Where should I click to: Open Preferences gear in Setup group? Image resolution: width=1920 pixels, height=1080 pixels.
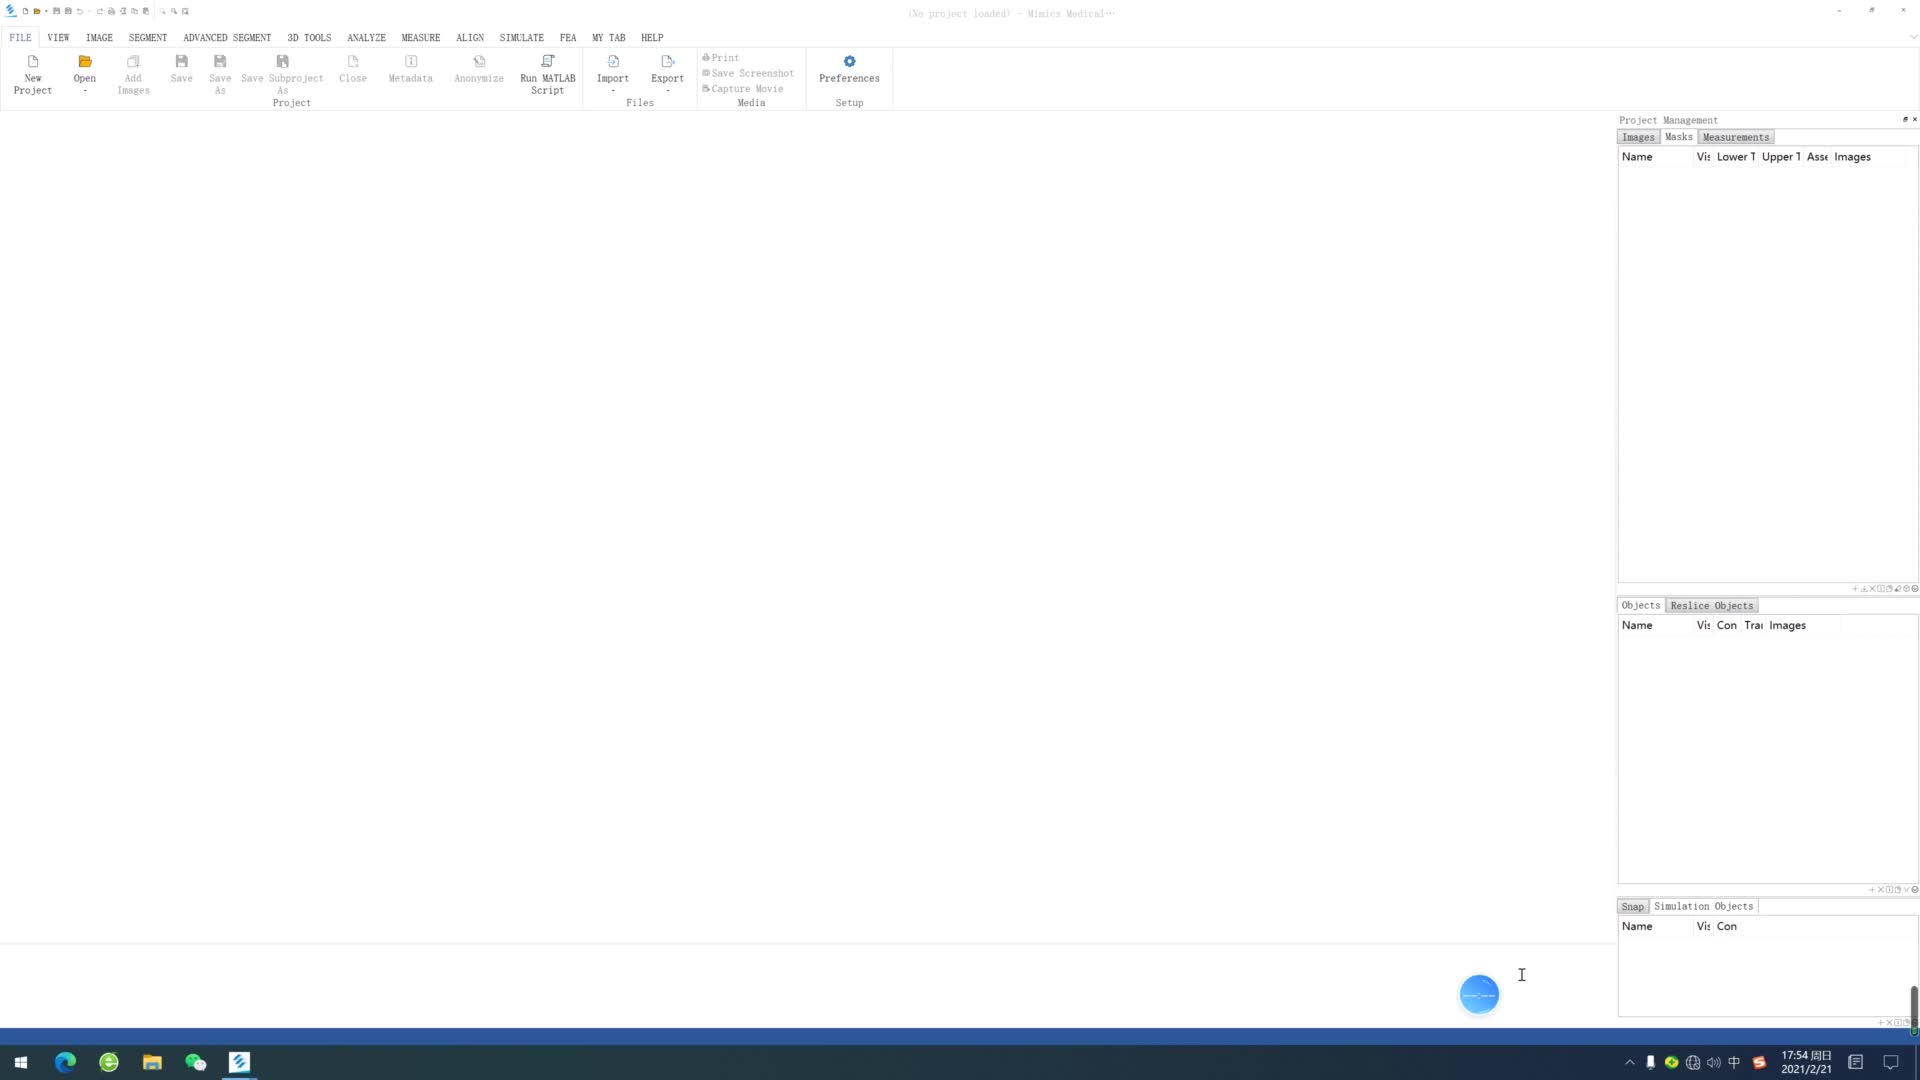[849, 62]
